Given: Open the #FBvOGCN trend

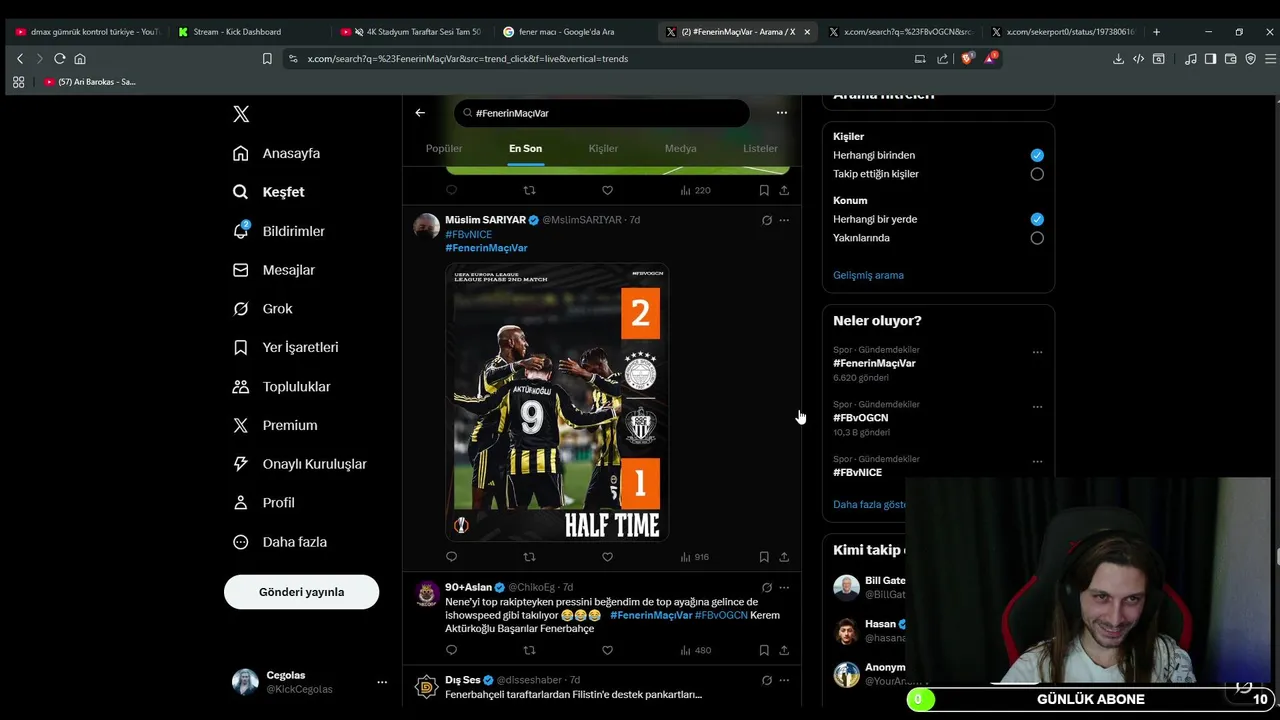Looking at the screenshot, I should pyautogui.click(x=860, y=418).
